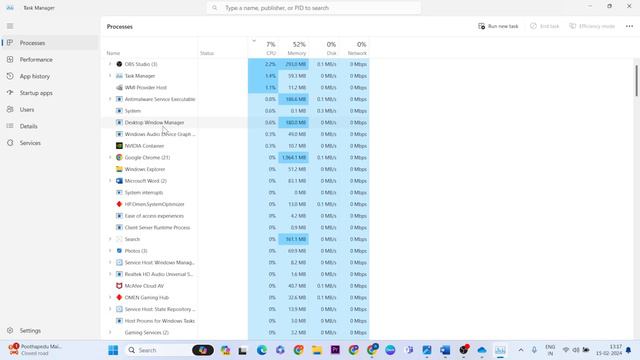Select Host Process for Windows Tasks row
This screenshot has height=360, width=640.
point(236,321)
